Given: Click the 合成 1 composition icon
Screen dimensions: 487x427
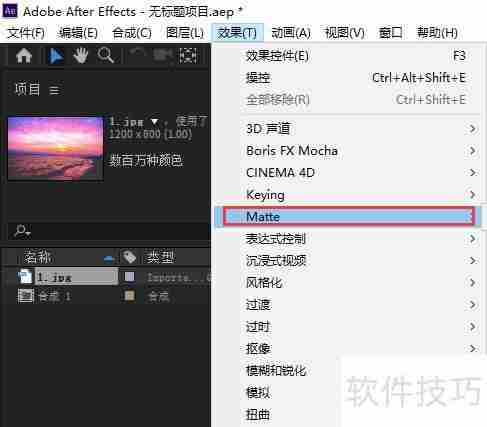Looking at the screenshot, I should coord(25,296).
